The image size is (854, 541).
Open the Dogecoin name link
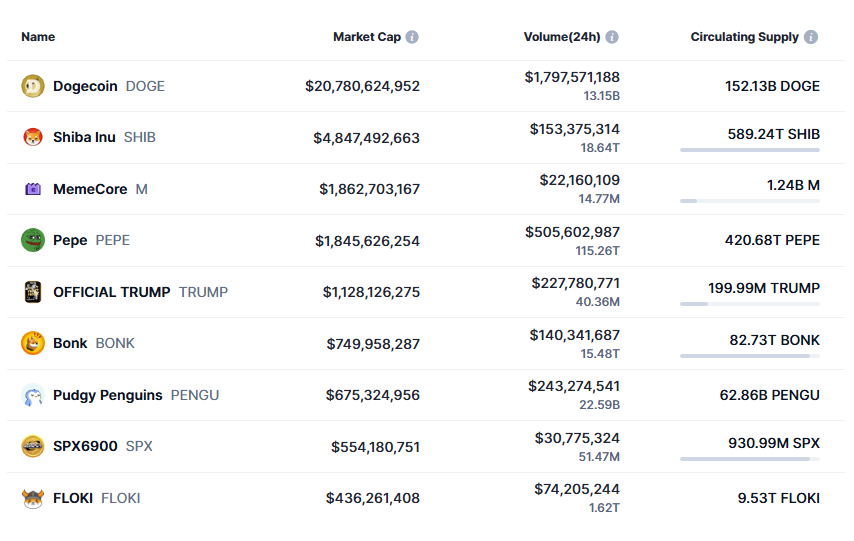[85, 86]
